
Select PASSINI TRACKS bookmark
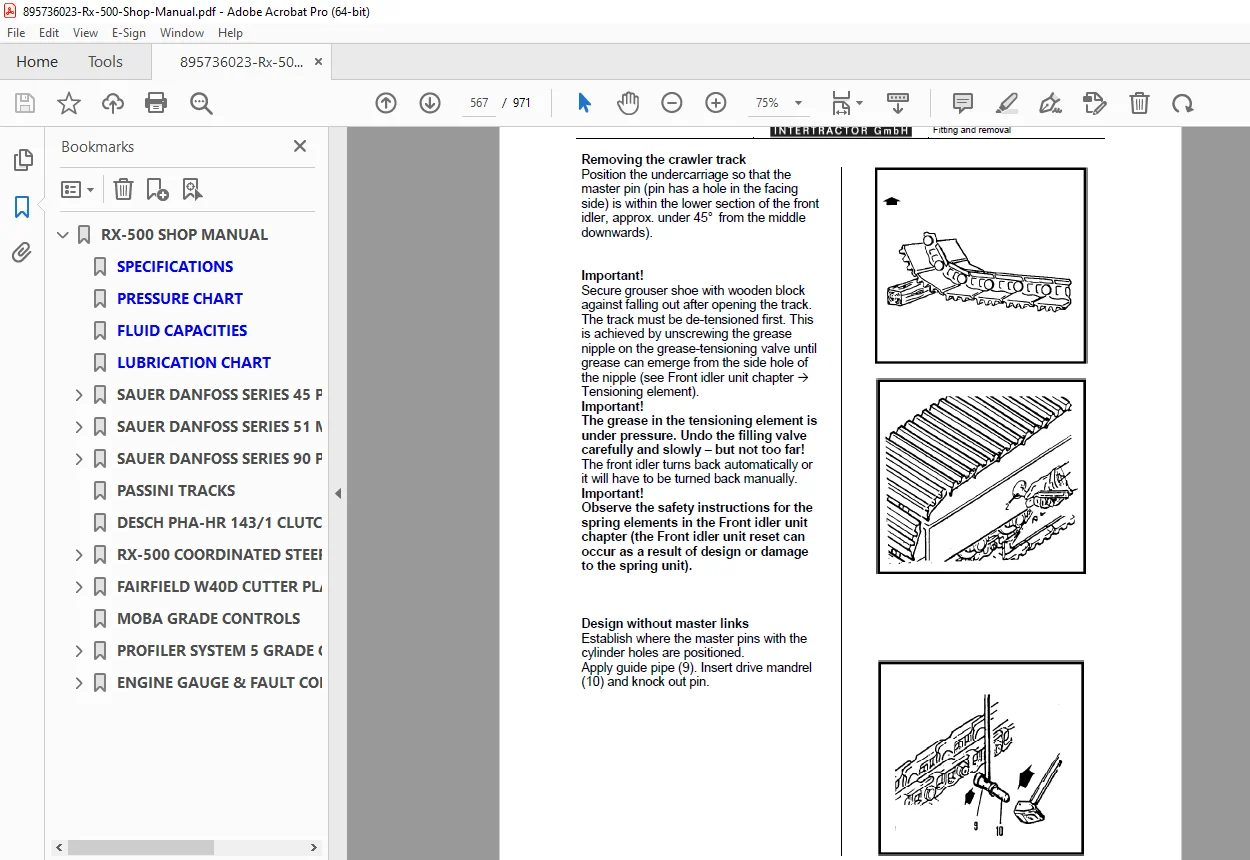(x=176, y=491)
